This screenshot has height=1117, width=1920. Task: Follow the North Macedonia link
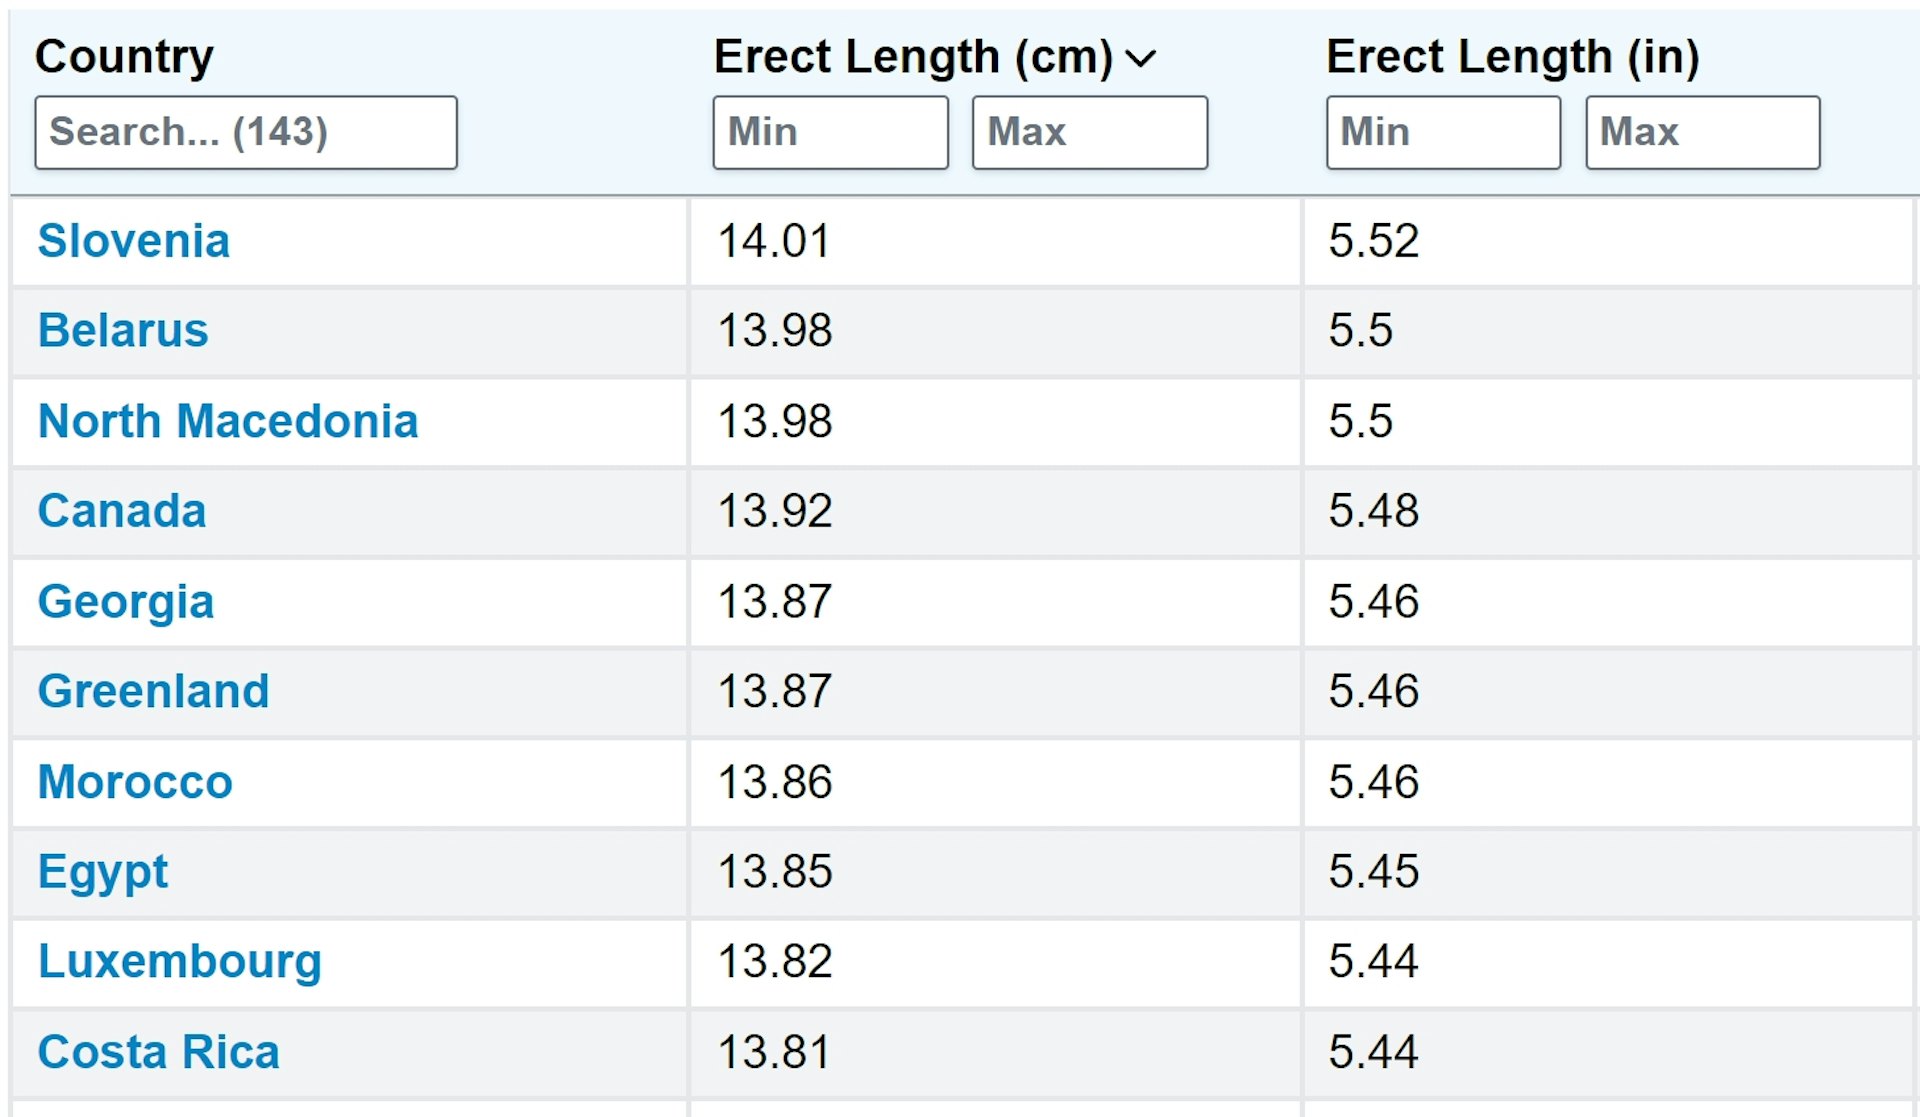tap(228, 421)
